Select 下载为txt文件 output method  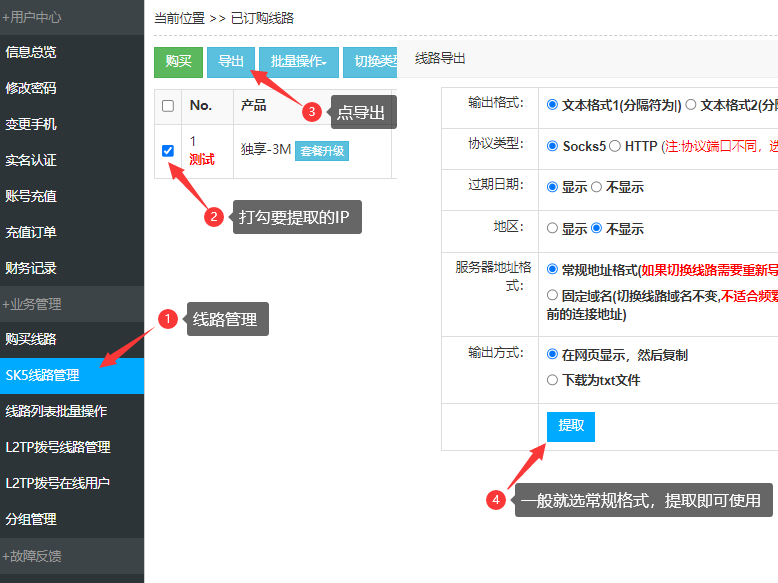point(553,380)
